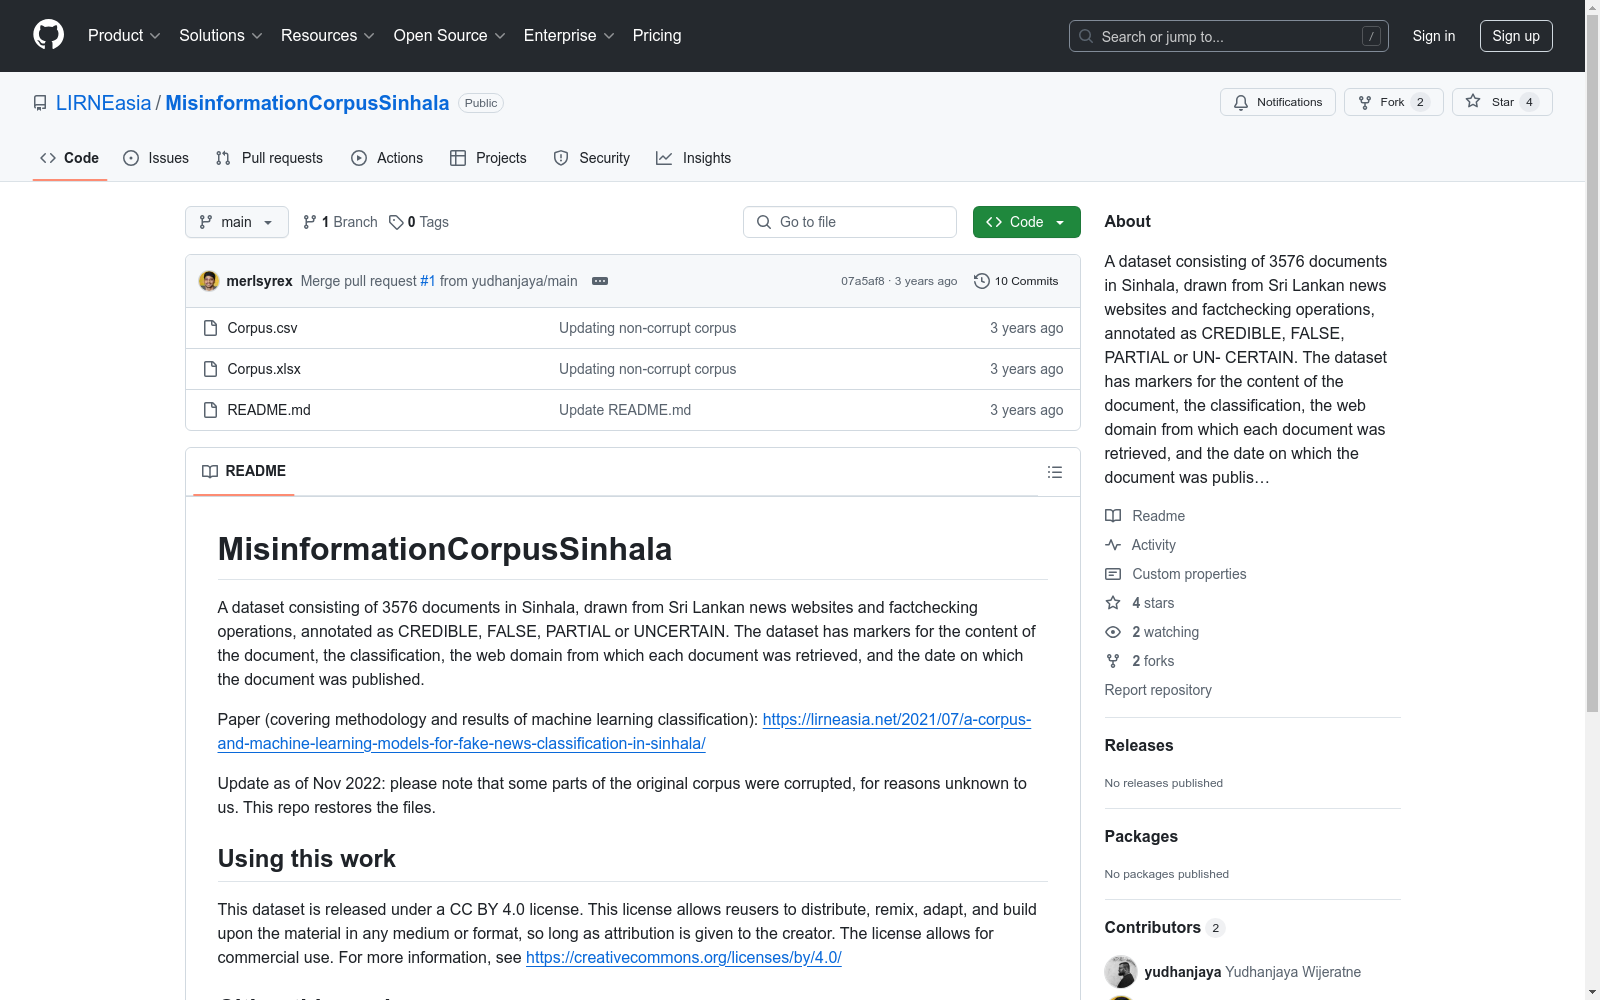
Task: Focus the Search or jump to field
Action: coord(1228,36)
